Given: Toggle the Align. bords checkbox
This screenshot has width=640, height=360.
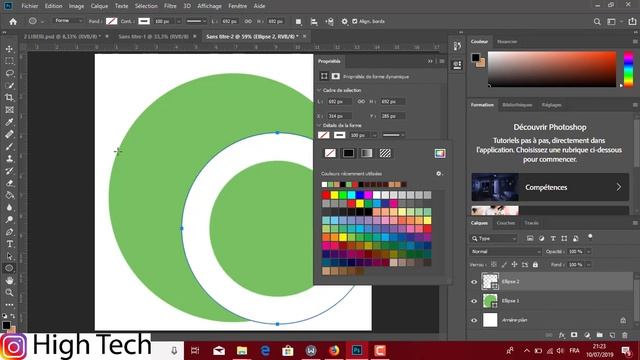Looking at the screenshot, I should (x=355, y=21).
